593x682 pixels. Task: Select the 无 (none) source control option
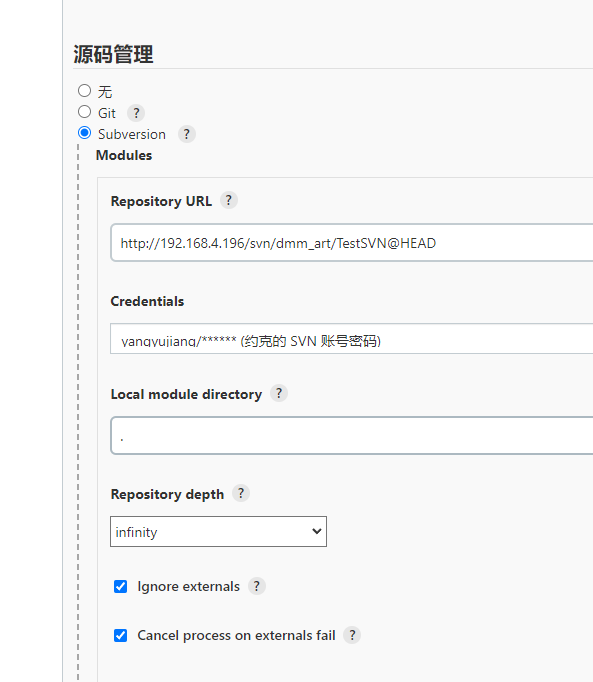tap(84, 90)
